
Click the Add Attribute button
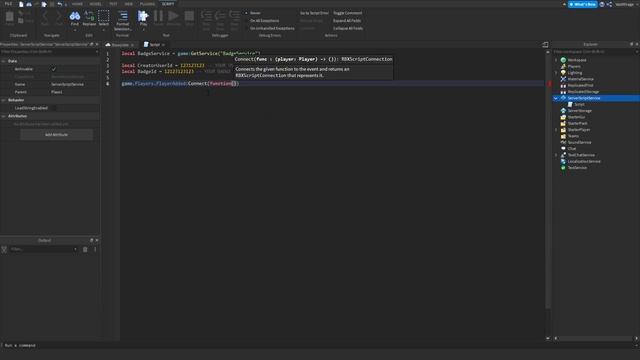[56, 135]
